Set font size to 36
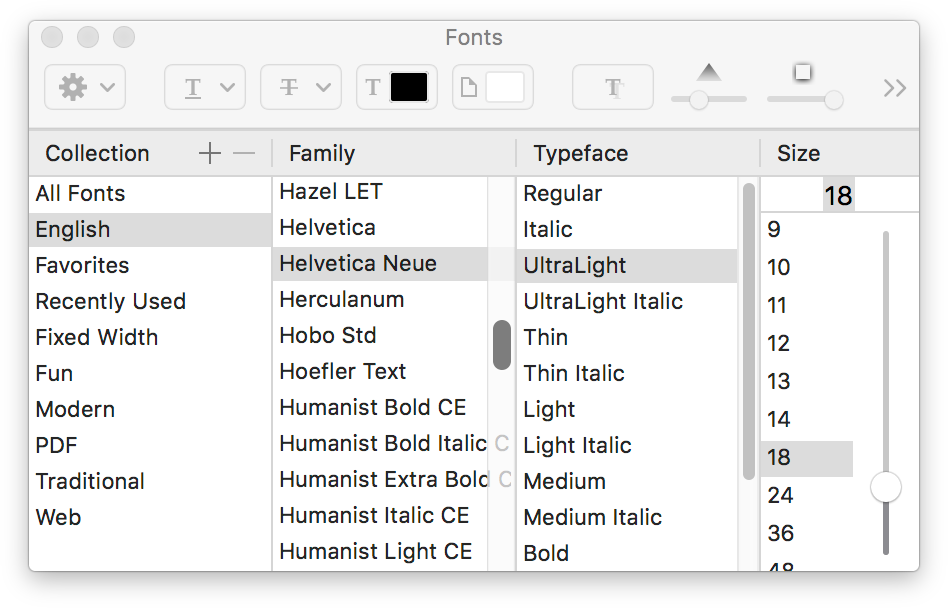Viewport: 948px width, 608px height. tap(807, 534)
